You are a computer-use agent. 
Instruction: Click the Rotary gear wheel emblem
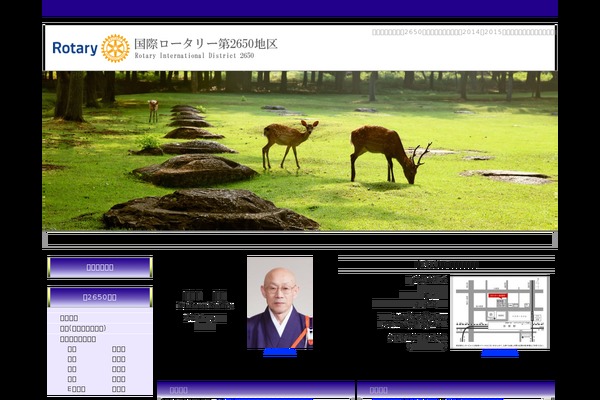tap(115, 48)
